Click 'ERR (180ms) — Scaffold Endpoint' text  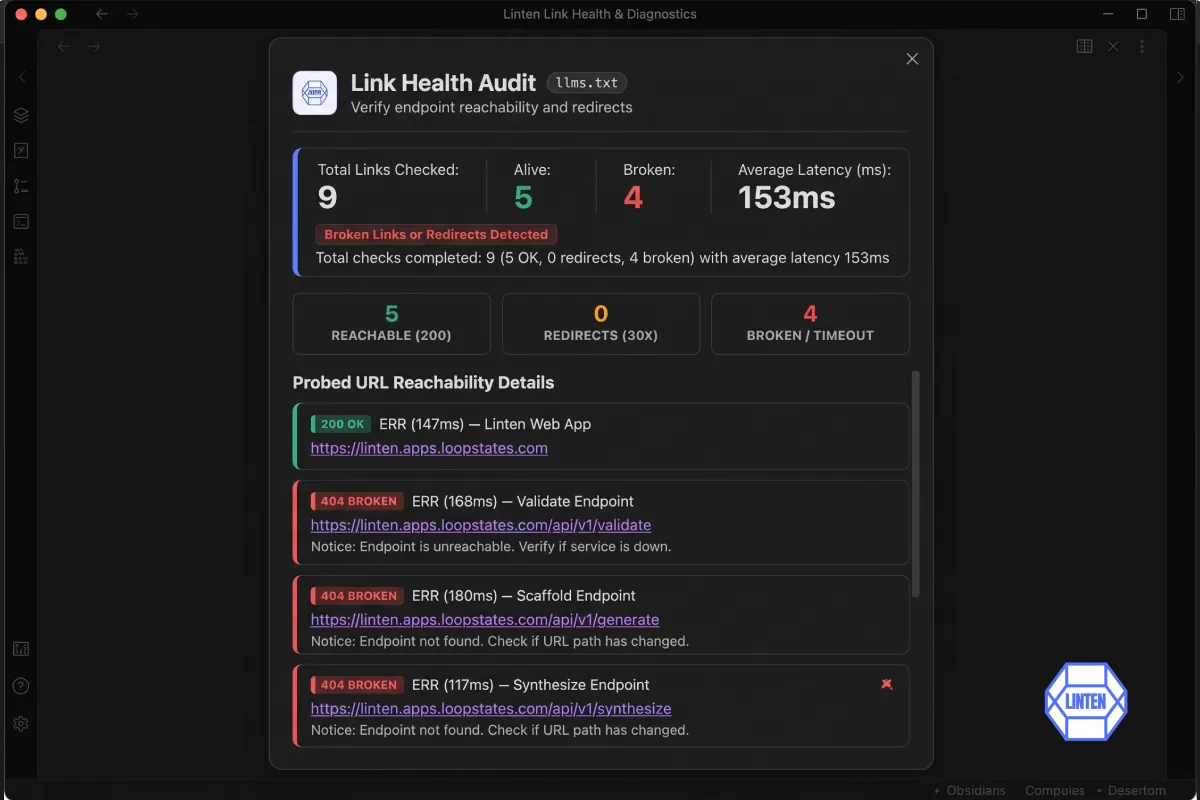(524, 595)
